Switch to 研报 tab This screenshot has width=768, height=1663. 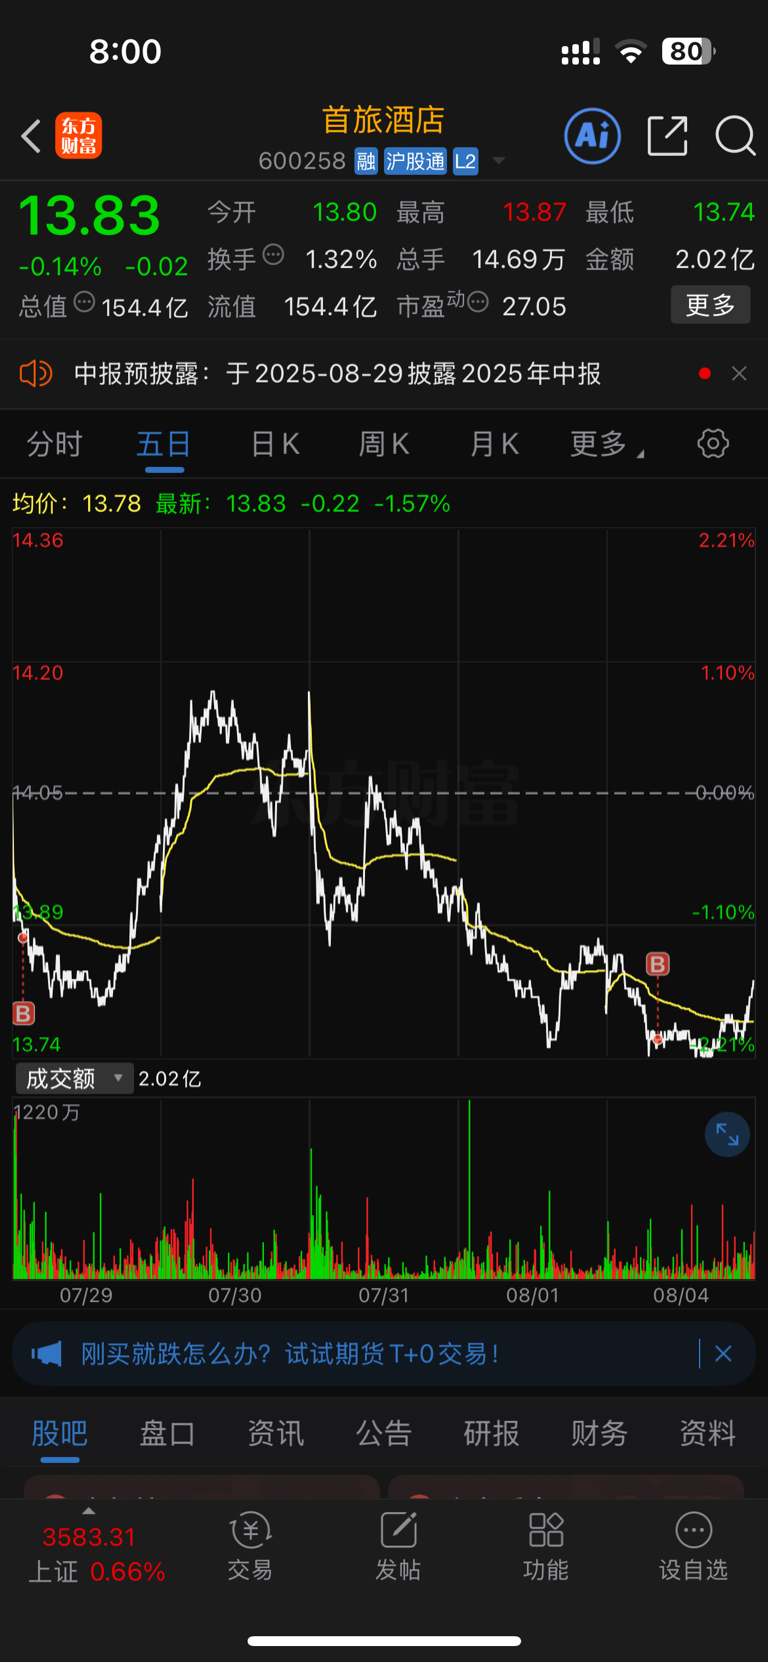(x=491, y=1433)
